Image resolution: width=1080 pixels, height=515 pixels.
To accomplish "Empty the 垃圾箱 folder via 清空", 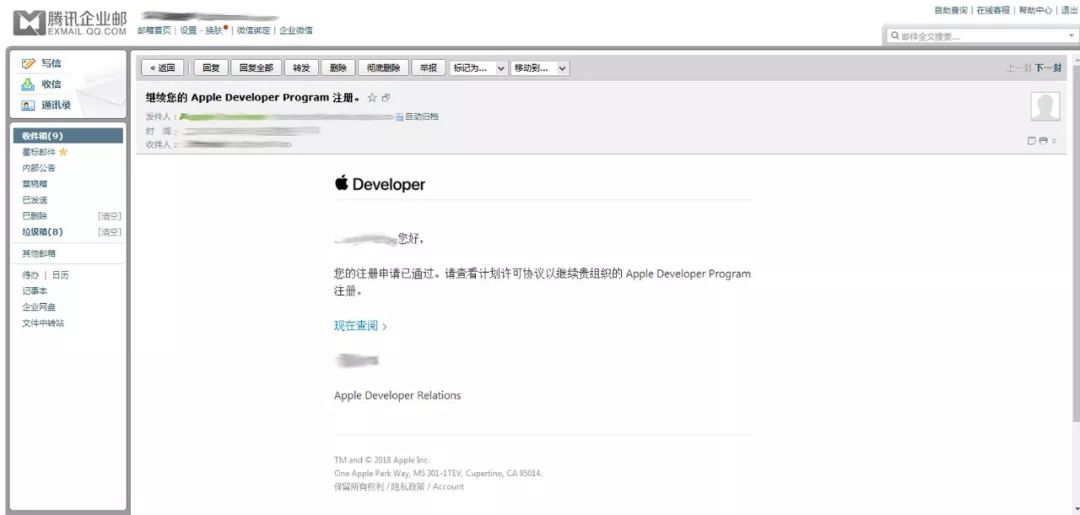I will click(110, 232).
